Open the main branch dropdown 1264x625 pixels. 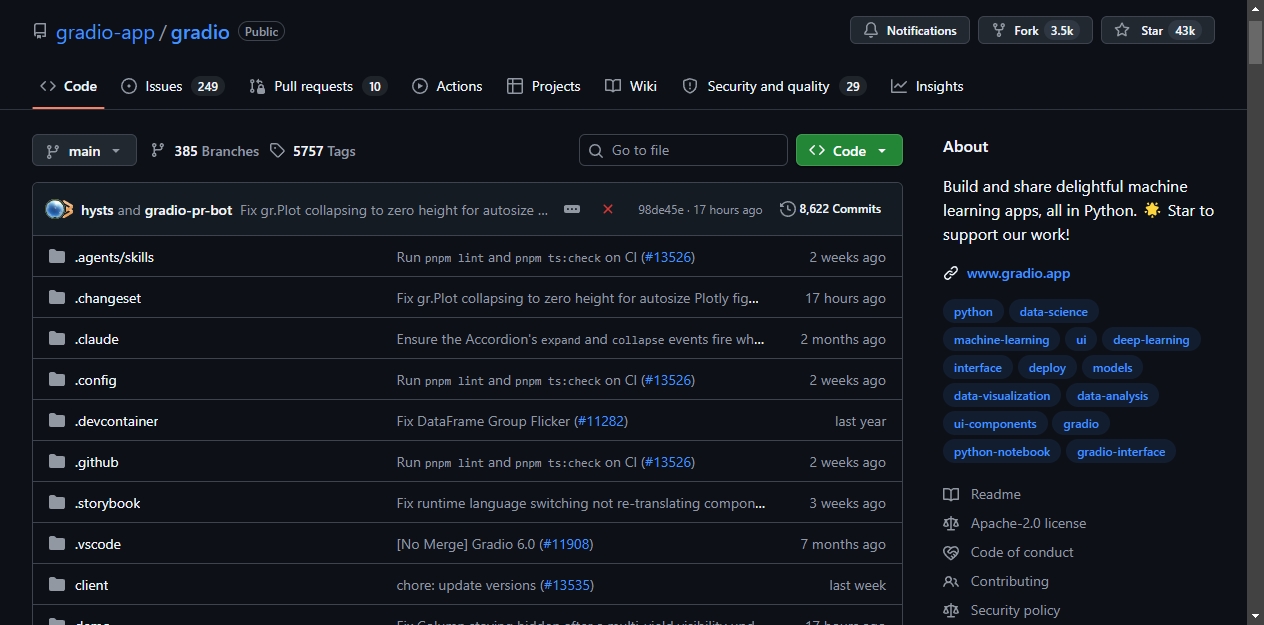click(x=84, y=150)
